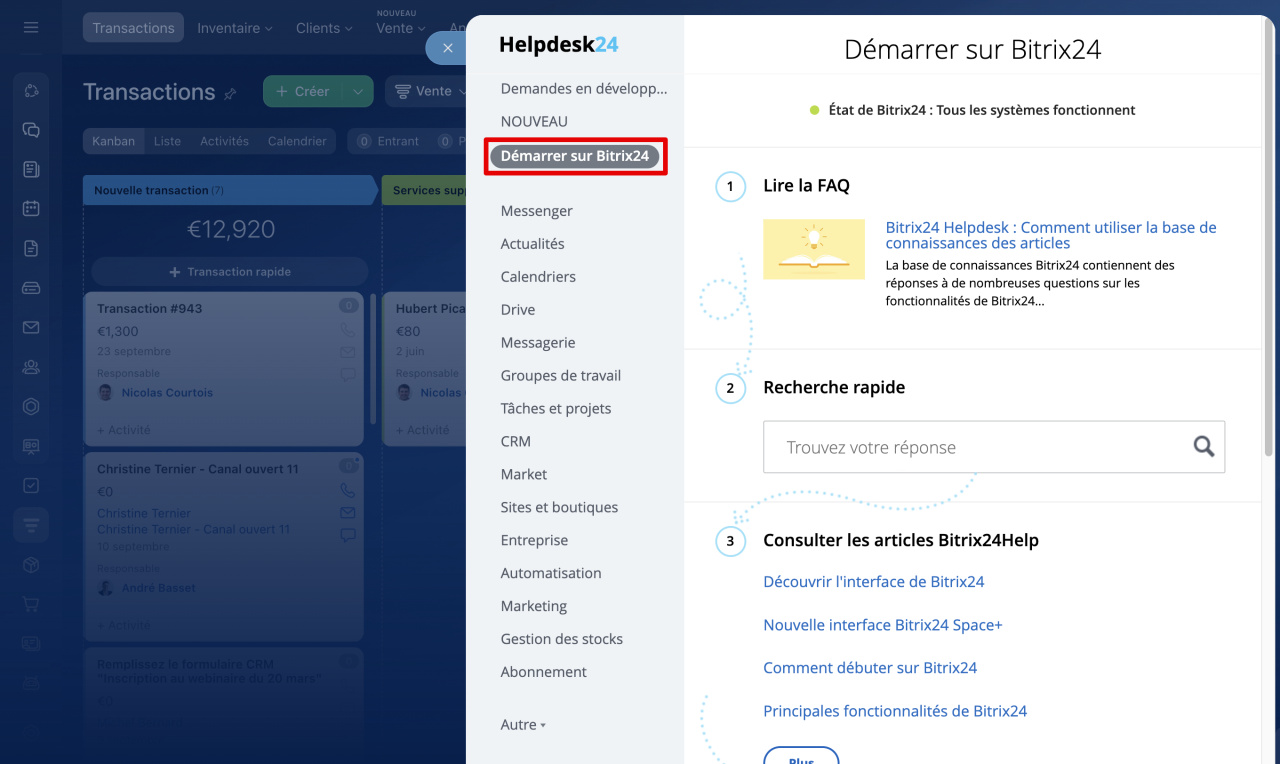Open the hamburger main menu
Image resolution: width=1280 pixels, height=764 pixels.
tap(31, 27)
